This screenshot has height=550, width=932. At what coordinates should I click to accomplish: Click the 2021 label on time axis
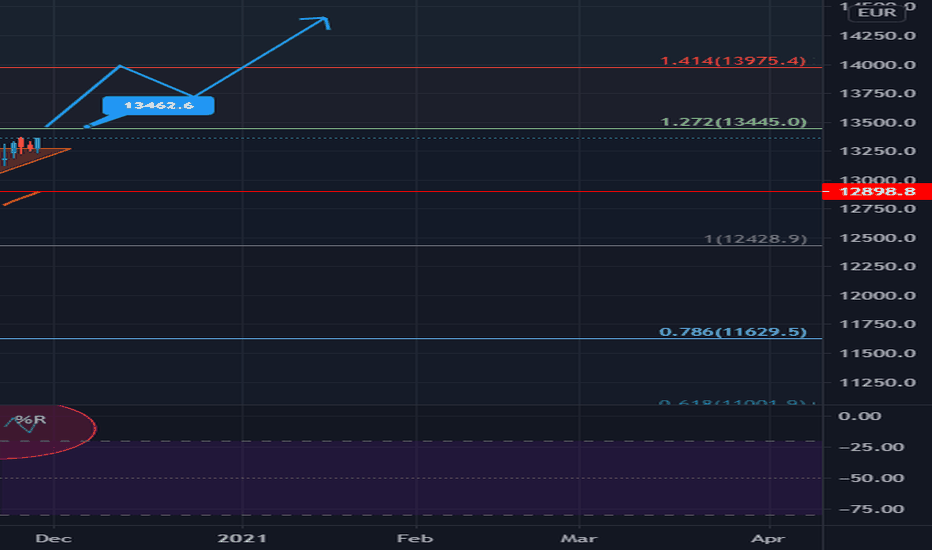click(x=242, y=538)
